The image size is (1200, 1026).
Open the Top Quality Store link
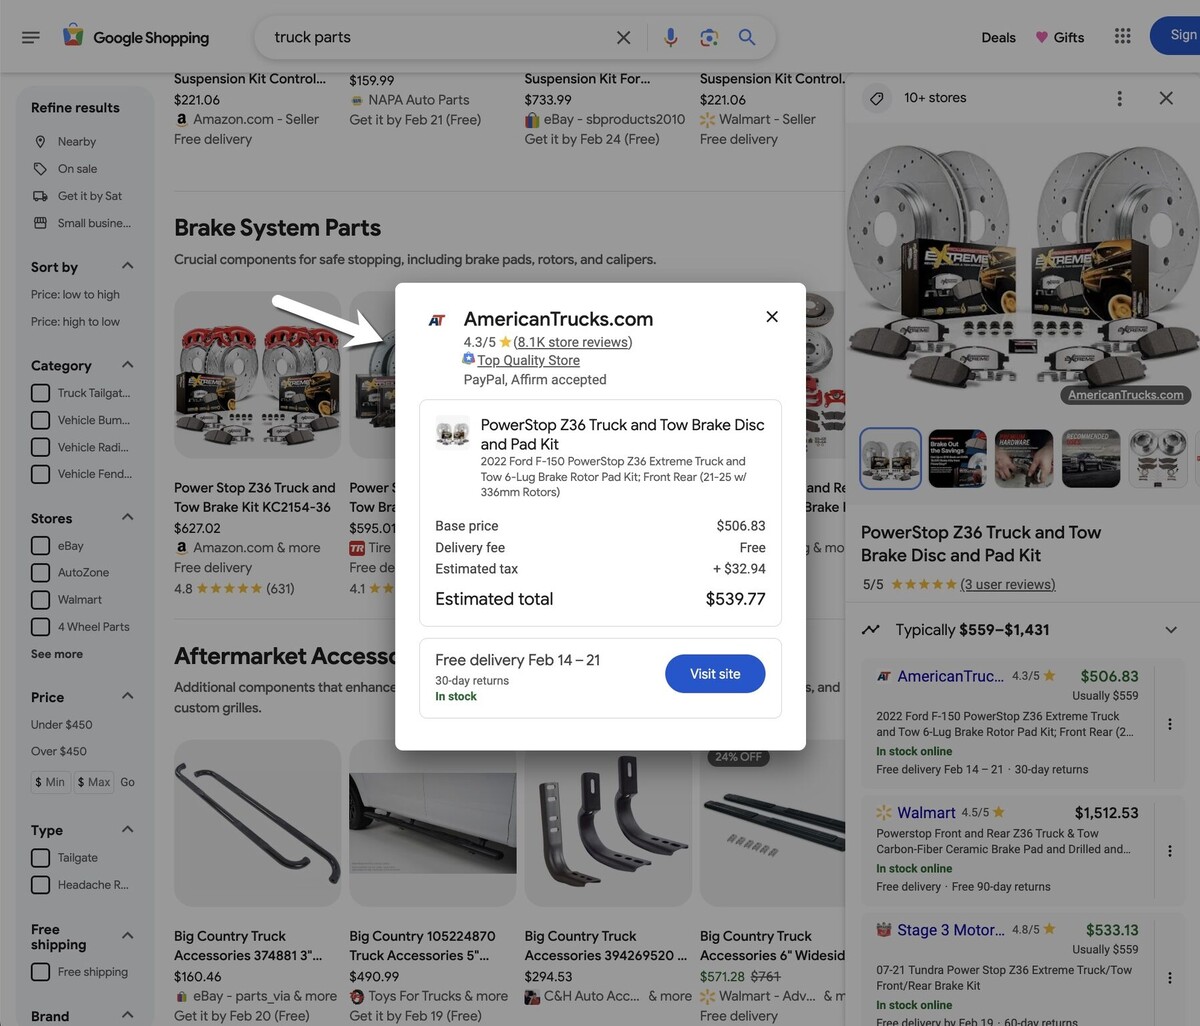528,360
